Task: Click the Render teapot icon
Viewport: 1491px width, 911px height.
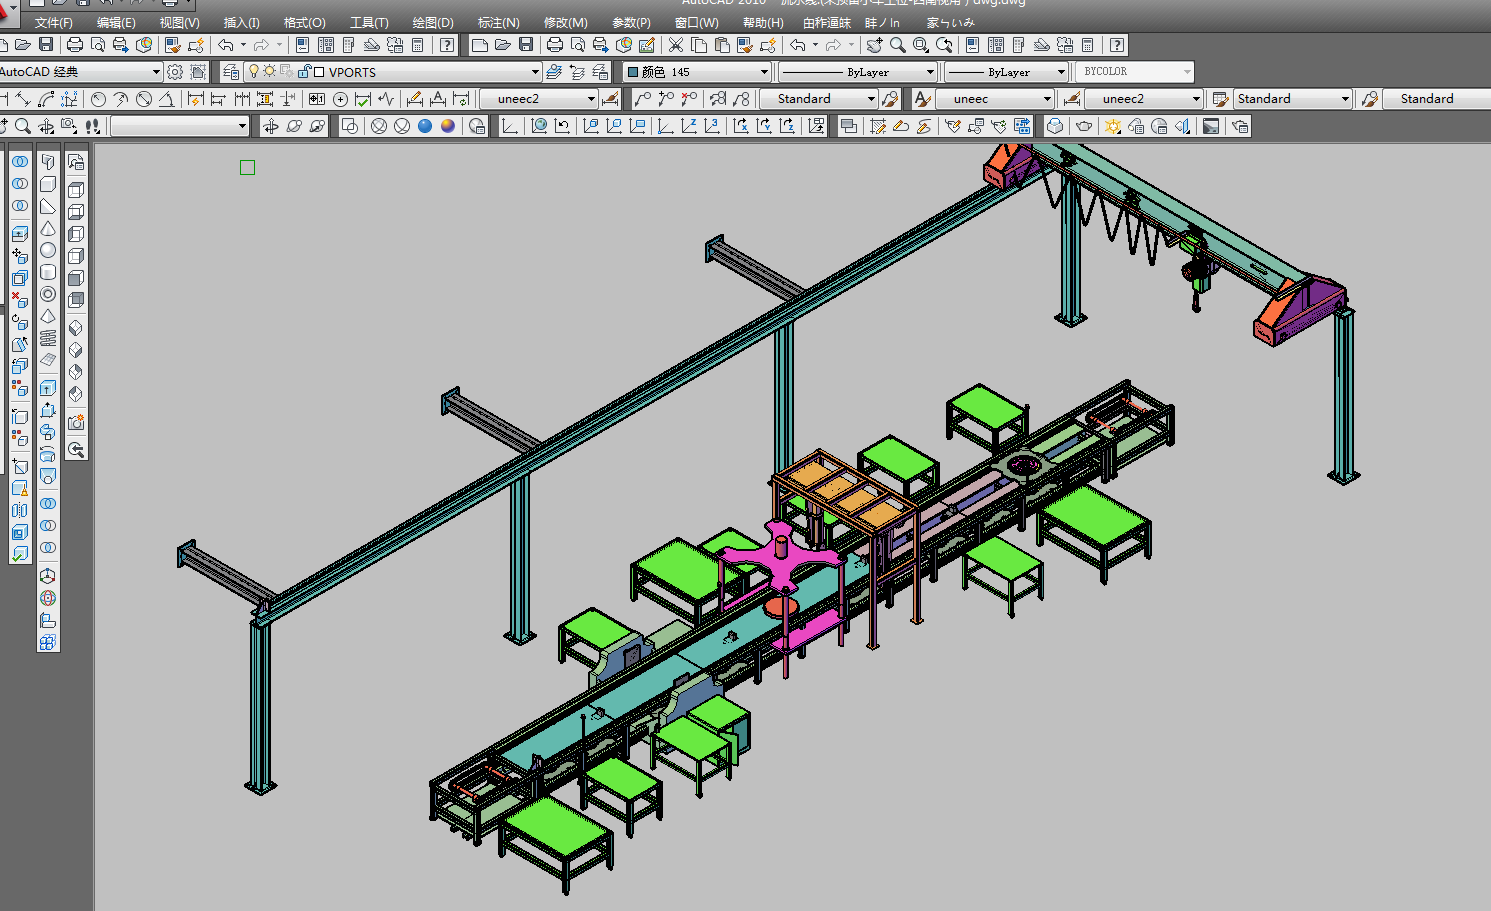Action: (1083, 126)
